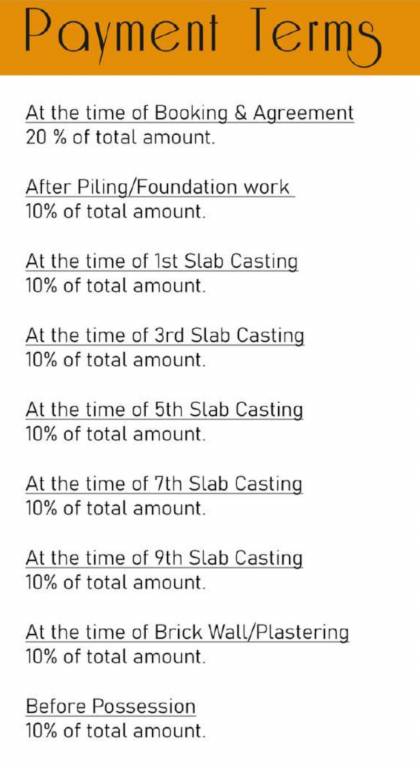420x768 pixels.
Task: Select the 10% amount under 5th Slab Casting
Action: point(116,434)
